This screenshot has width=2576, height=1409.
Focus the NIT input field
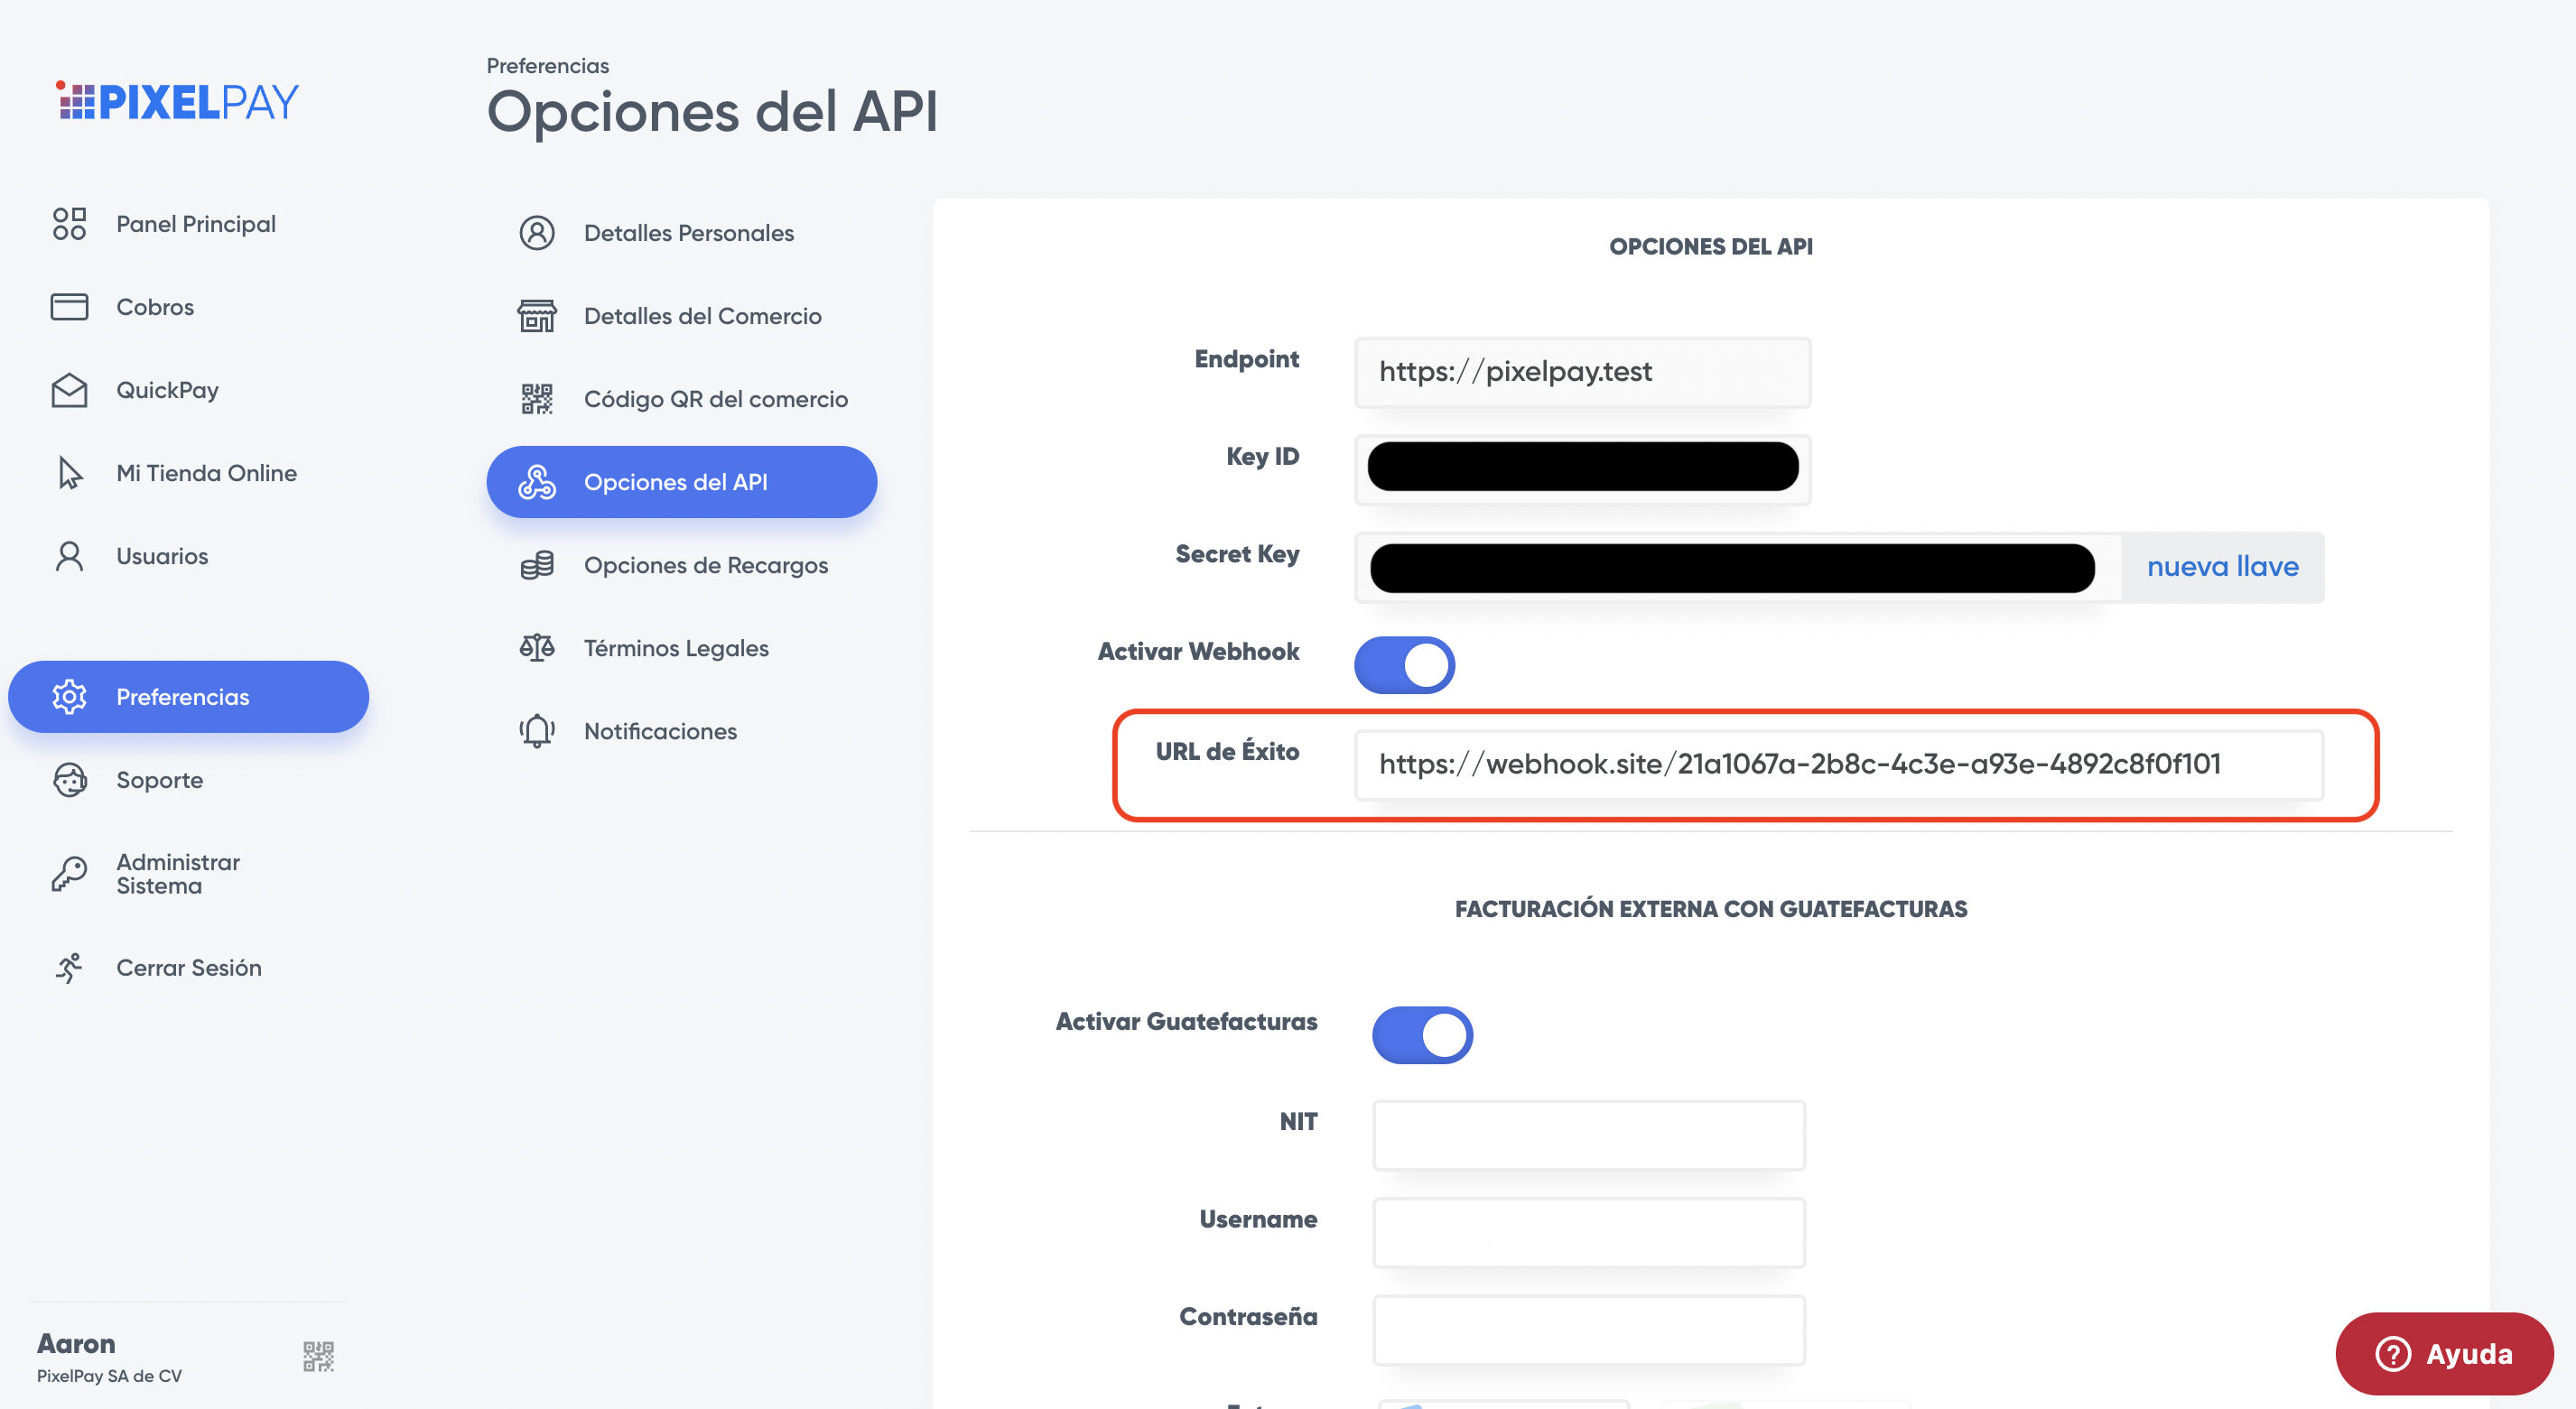tap(1588, 1135)
